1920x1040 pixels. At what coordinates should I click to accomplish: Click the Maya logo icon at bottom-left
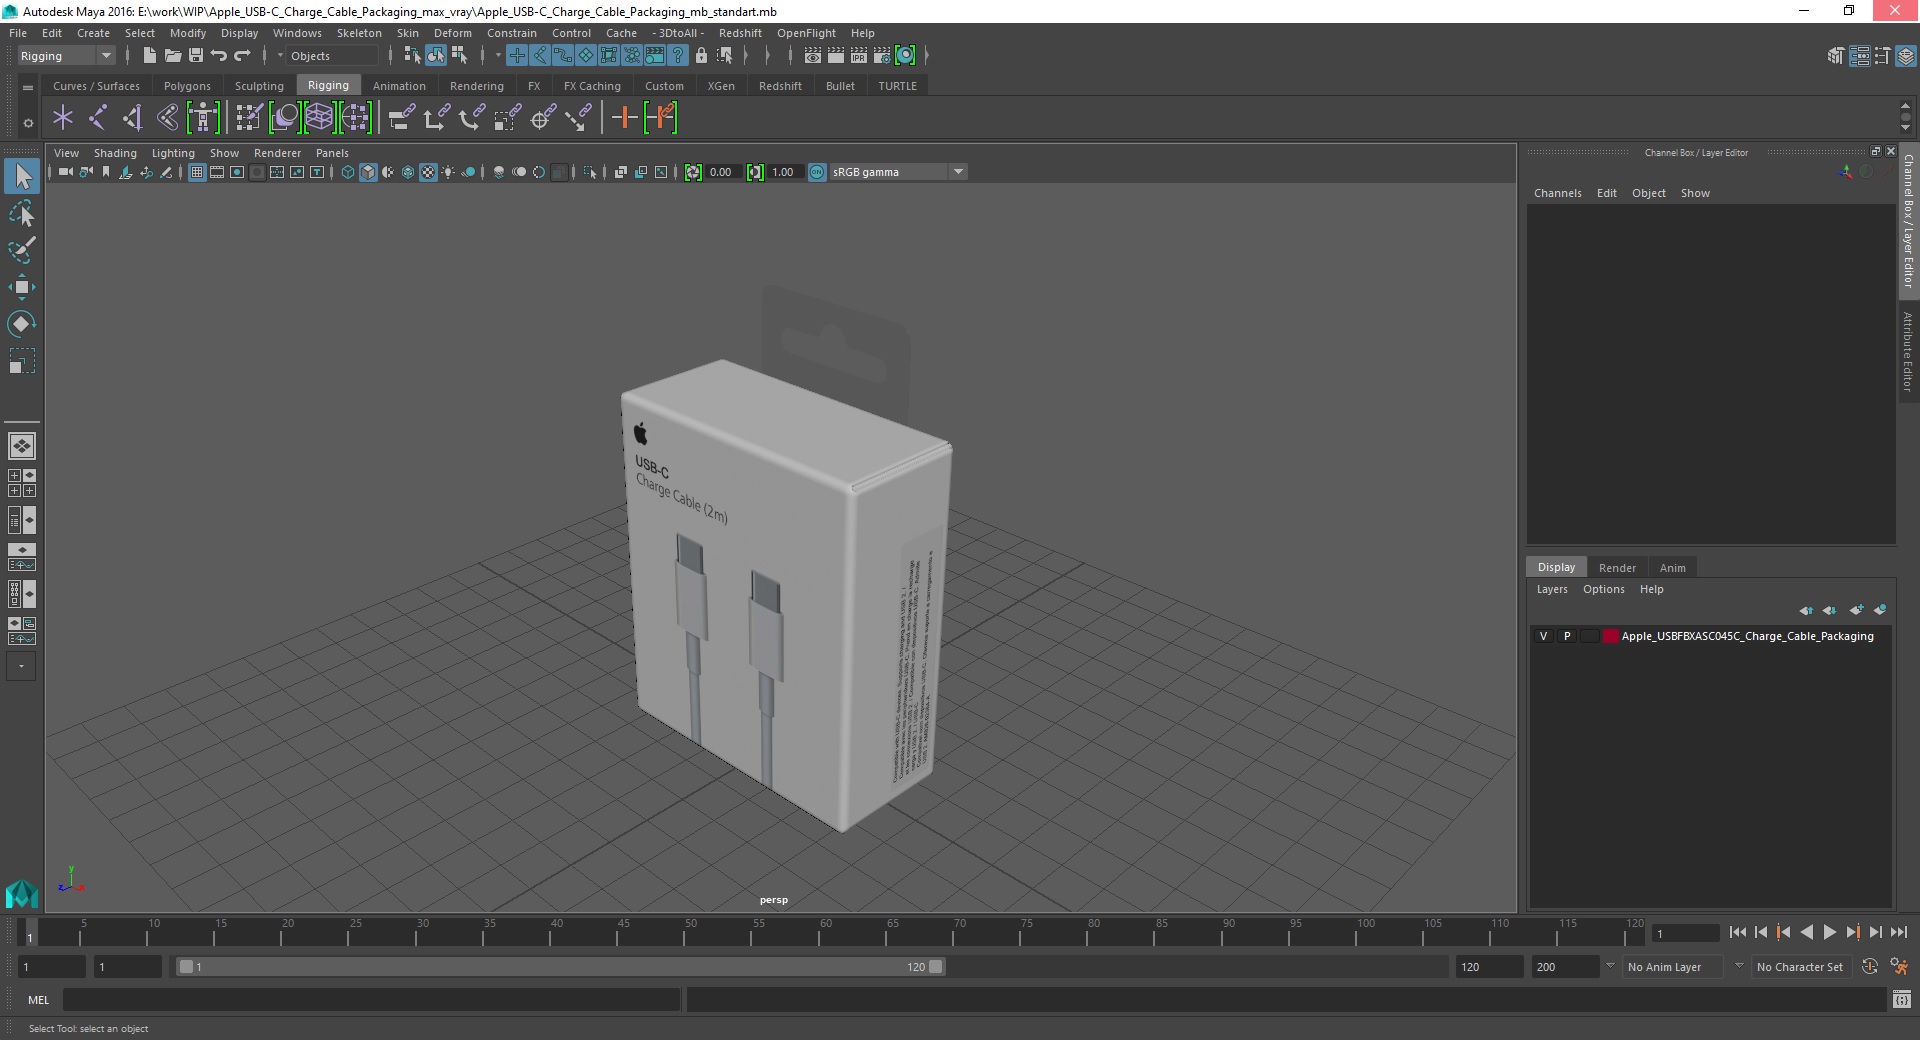click(x=21, y=893)
